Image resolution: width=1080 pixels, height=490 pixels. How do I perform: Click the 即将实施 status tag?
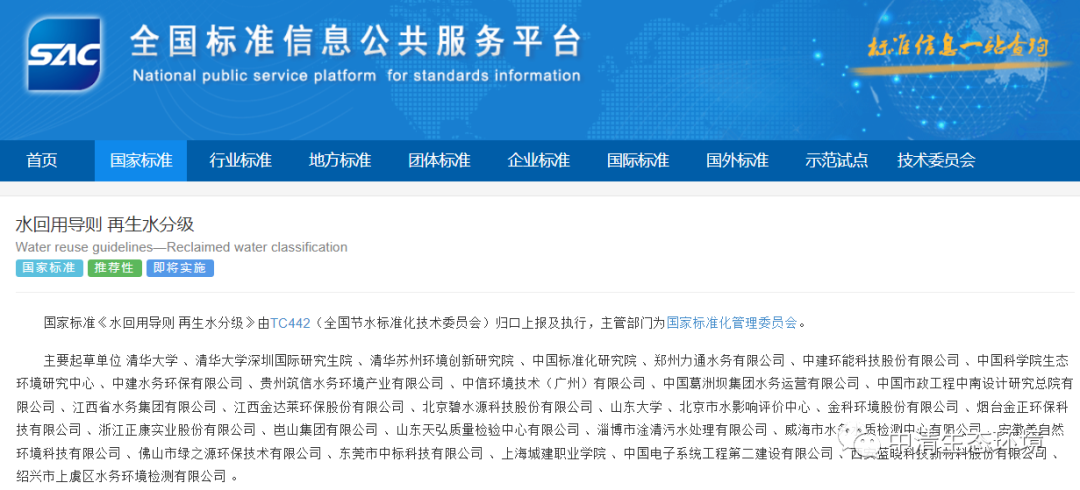[180, 268]
